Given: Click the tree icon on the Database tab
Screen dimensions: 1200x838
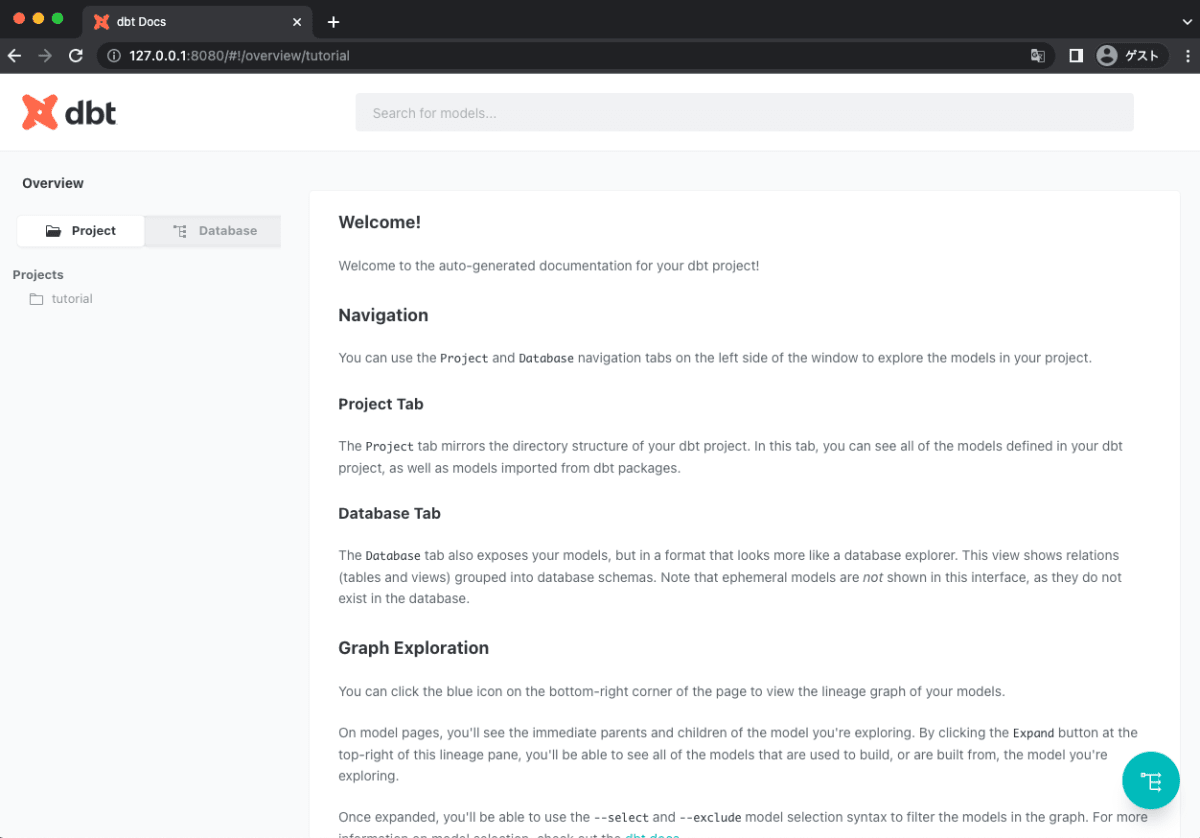Looking at the screenshot, I should (x=180, y=231).
